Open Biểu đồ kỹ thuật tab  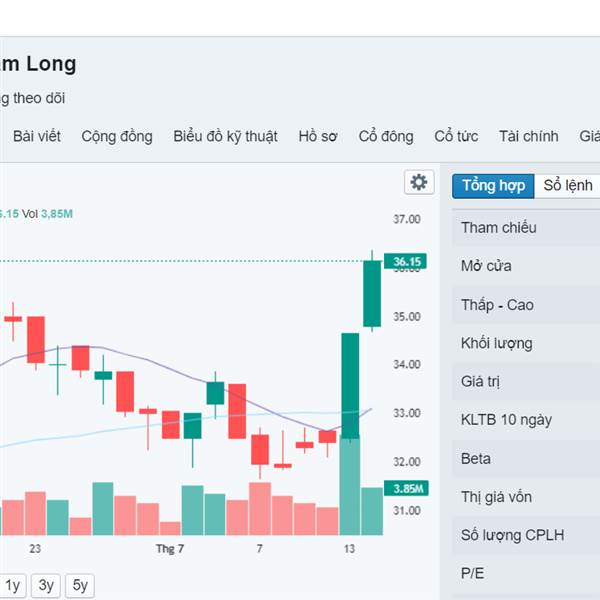tap(225, 137)
